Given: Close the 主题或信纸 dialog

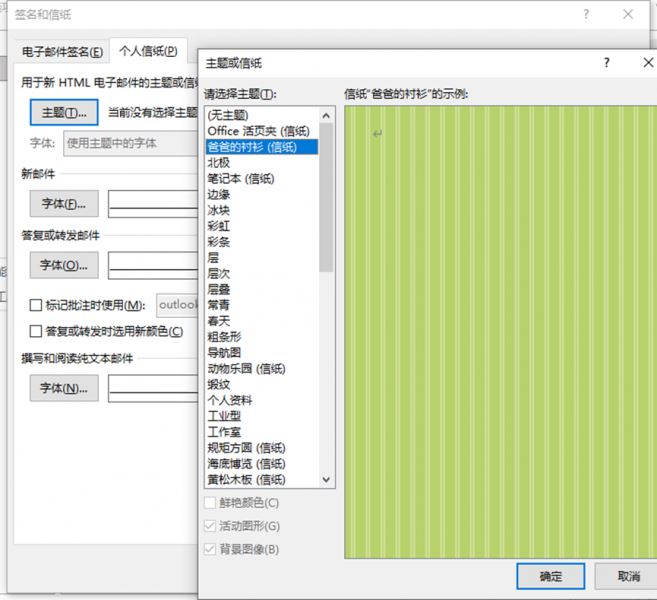Looking at the screenshot, I should tap(647, 63).
